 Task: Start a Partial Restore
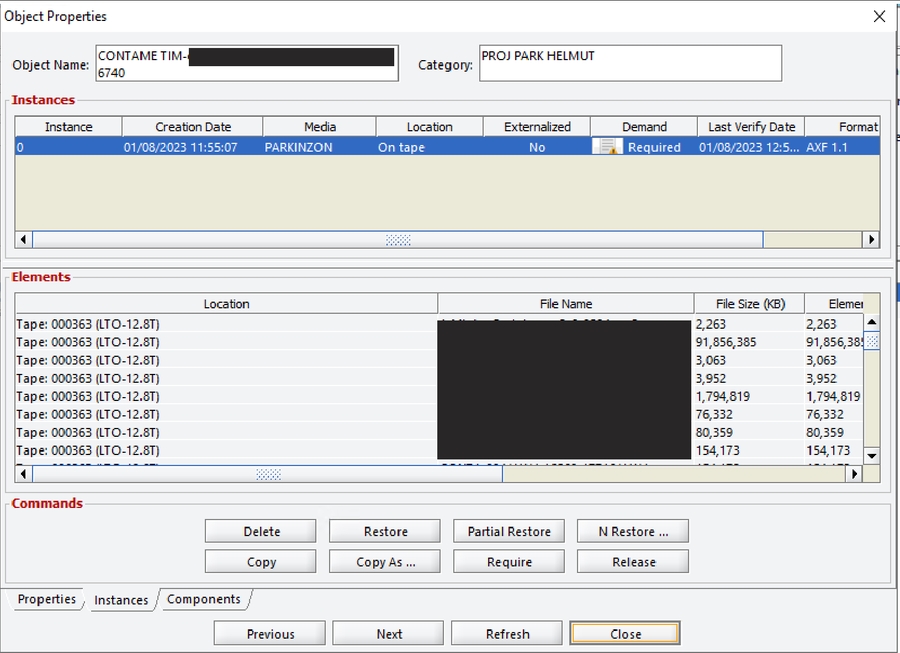[509, 531]
